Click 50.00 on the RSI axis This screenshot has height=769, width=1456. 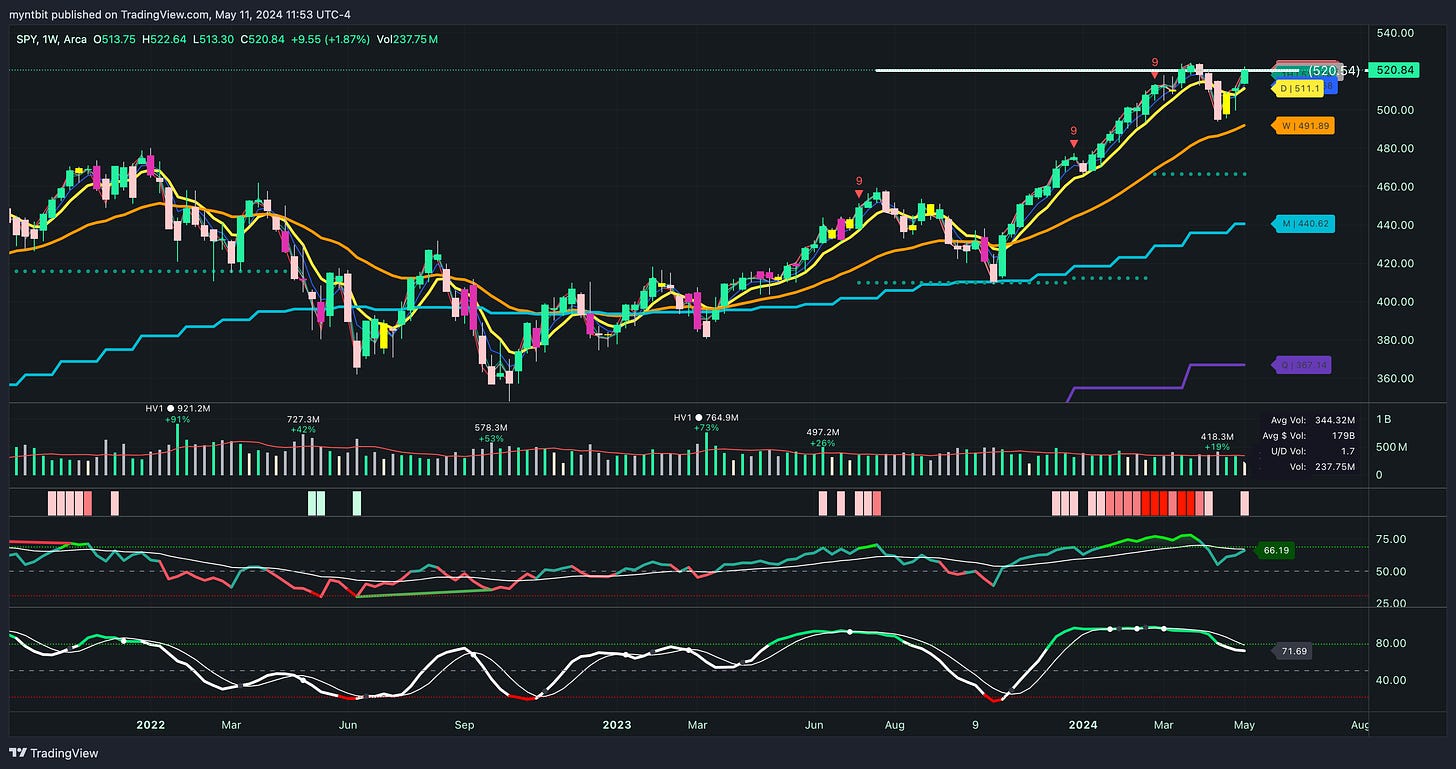coord(1391,571)
